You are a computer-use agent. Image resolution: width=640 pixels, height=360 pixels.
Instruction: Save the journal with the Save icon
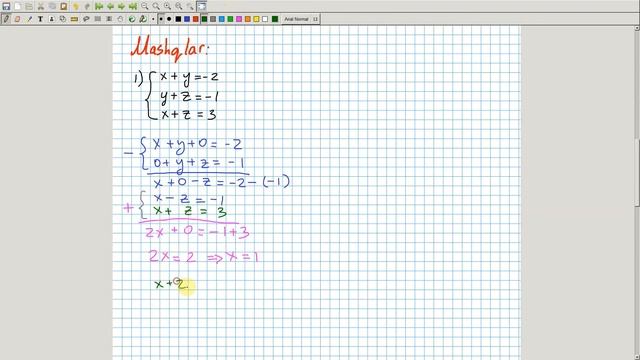6,7
